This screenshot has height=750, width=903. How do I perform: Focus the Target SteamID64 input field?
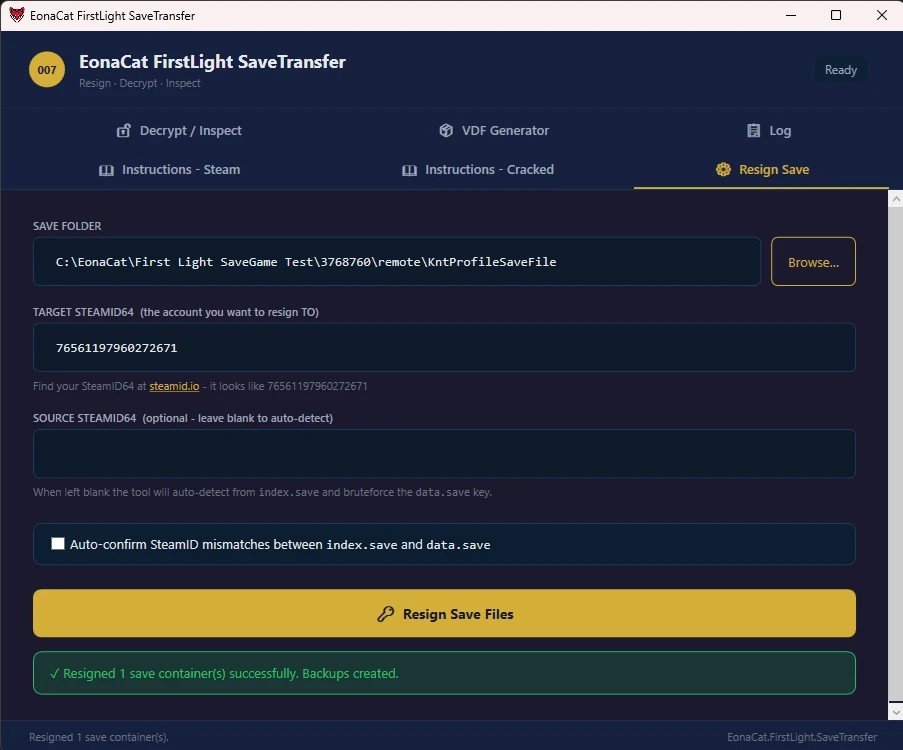[444, 347]
